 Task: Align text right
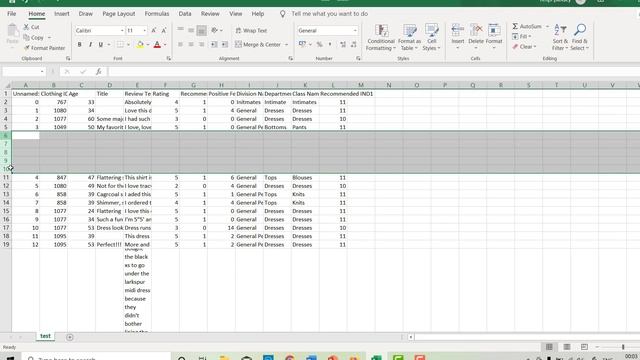(x=201, y=44)
